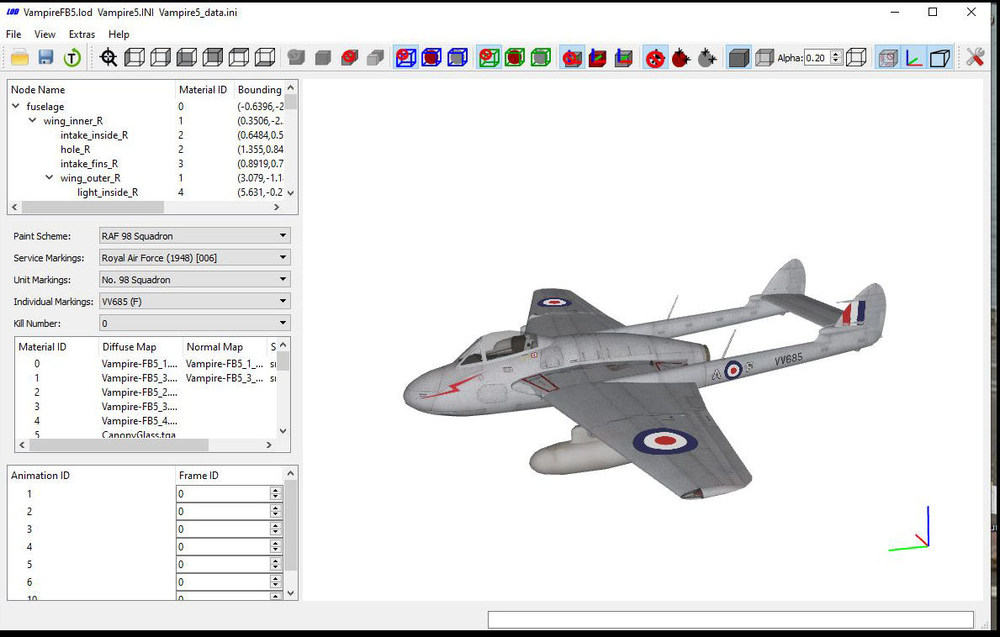Click the Diffuse Map column header
The height and width of the screenshot is (637, 1000).
[129, 347]
